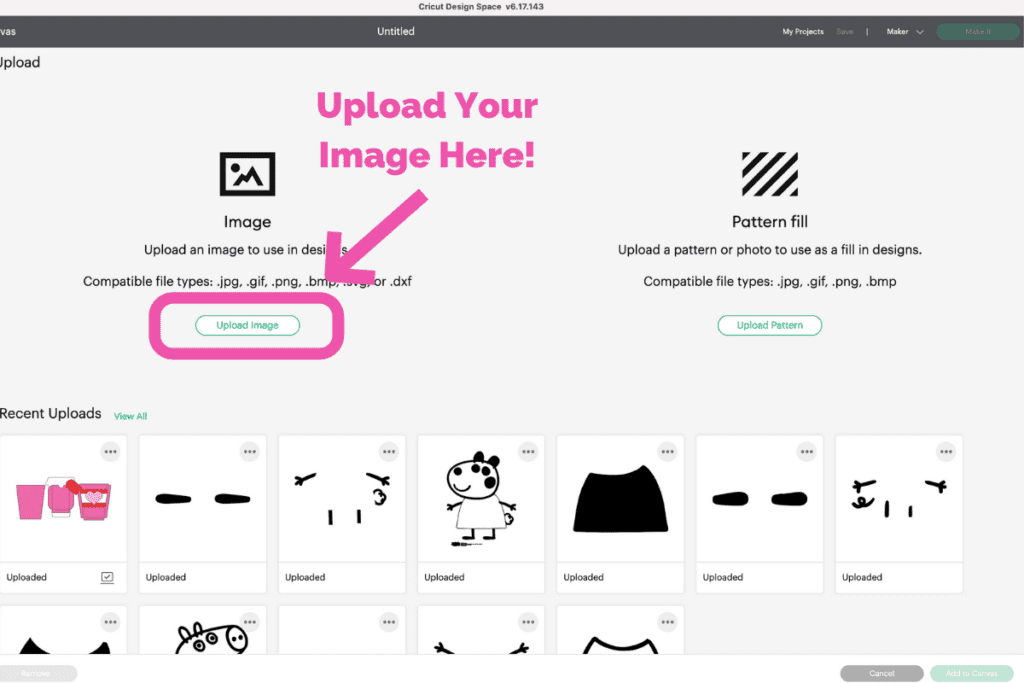The height and width of the screenshot is (683, 1024).
Task: Click the Add to Canvas button
Action: [971, 673]
